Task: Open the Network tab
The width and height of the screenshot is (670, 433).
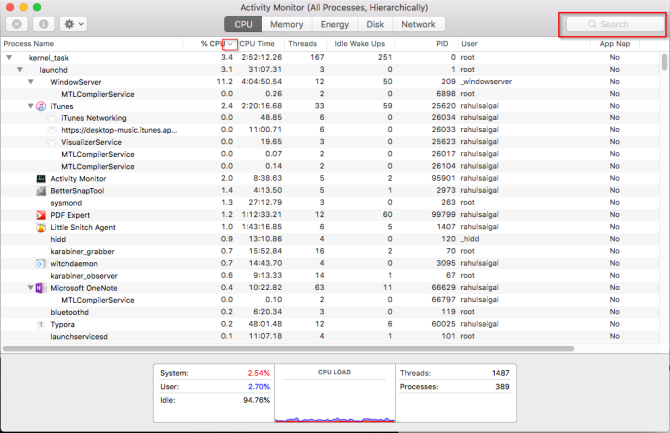Action: pyautogui.click(x=418, y=24)
